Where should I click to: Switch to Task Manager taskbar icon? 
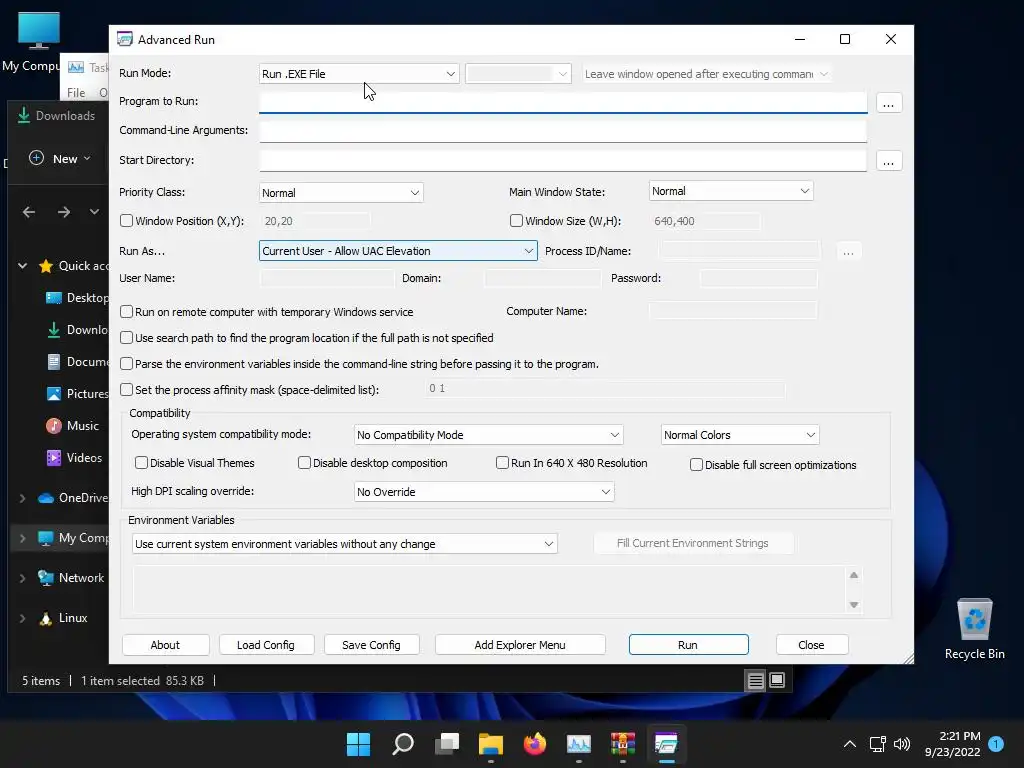tap(579, 744)
